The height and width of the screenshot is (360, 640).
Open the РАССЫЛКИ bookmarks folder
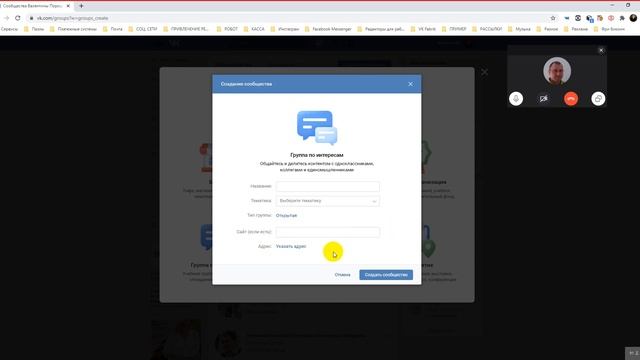coord(487,29)
